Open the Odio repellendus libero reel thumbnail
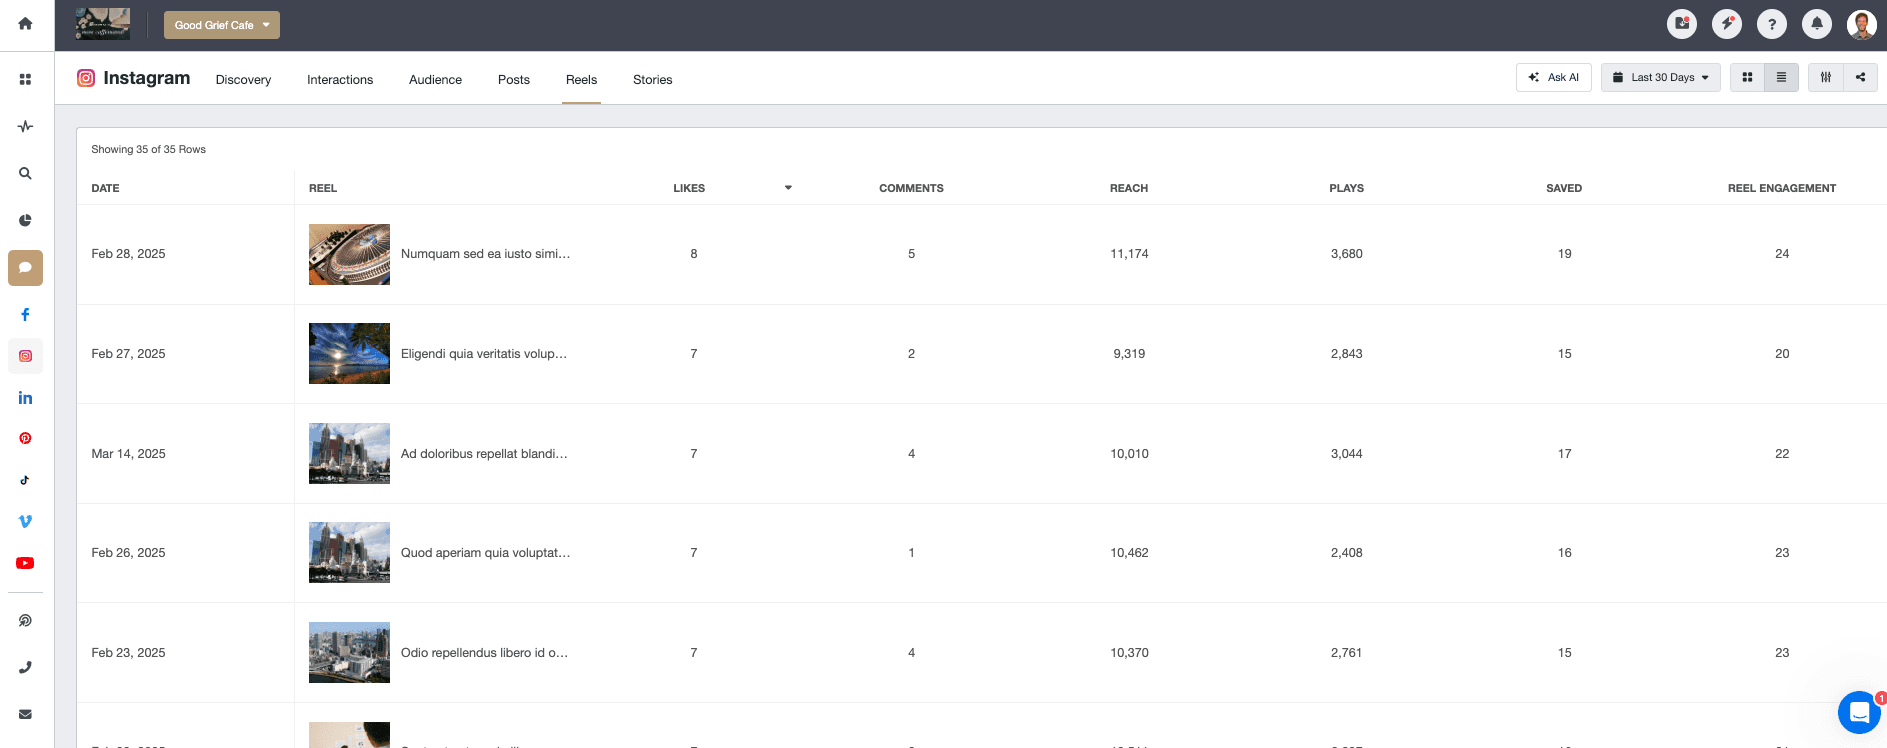Image resolution: width=1887 pixels, height=748 pixels. [x=349, y=652]
